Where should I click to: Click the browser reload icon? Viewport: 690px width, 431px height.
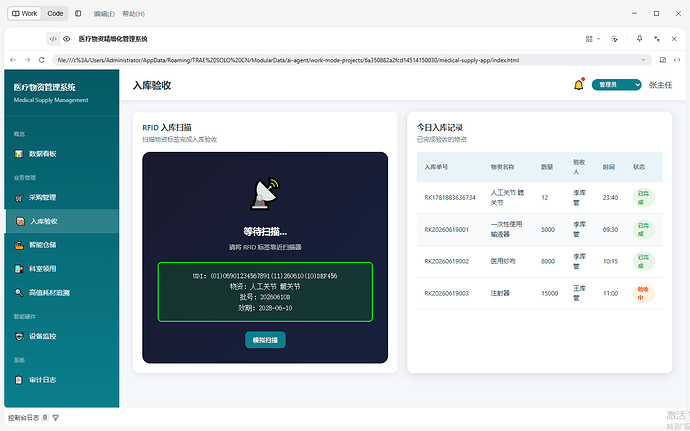pyautogui.click(x=42, y=60)
